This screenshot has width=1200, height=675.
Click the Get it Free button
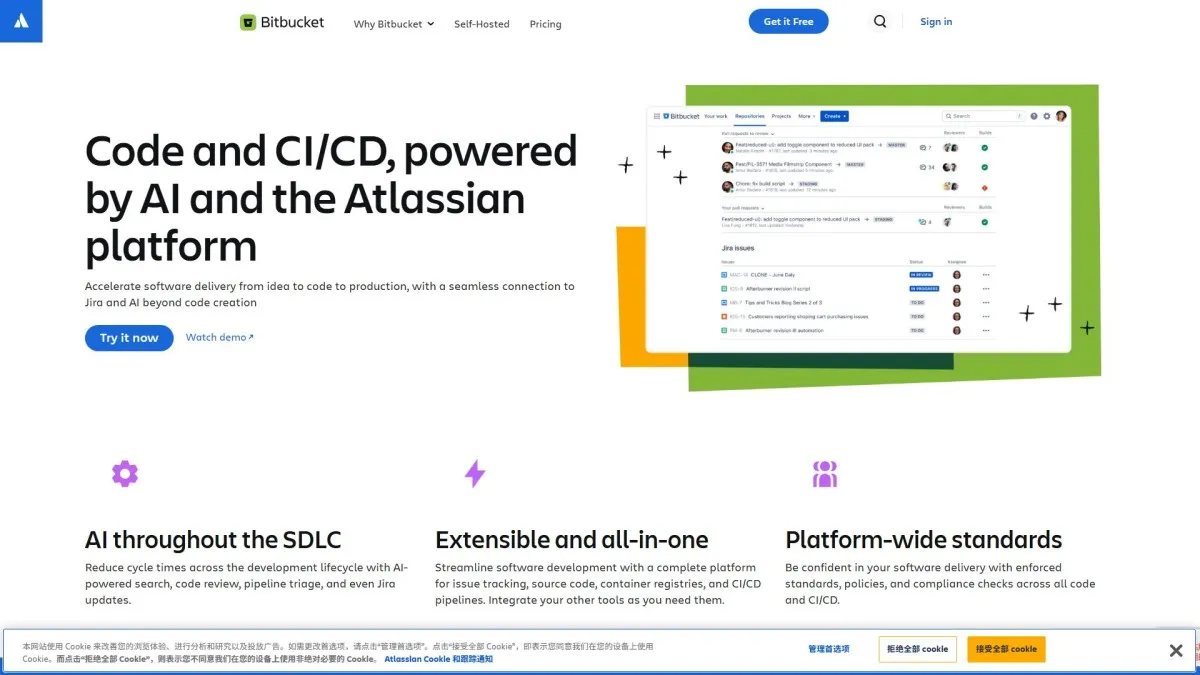click(788, 21)
